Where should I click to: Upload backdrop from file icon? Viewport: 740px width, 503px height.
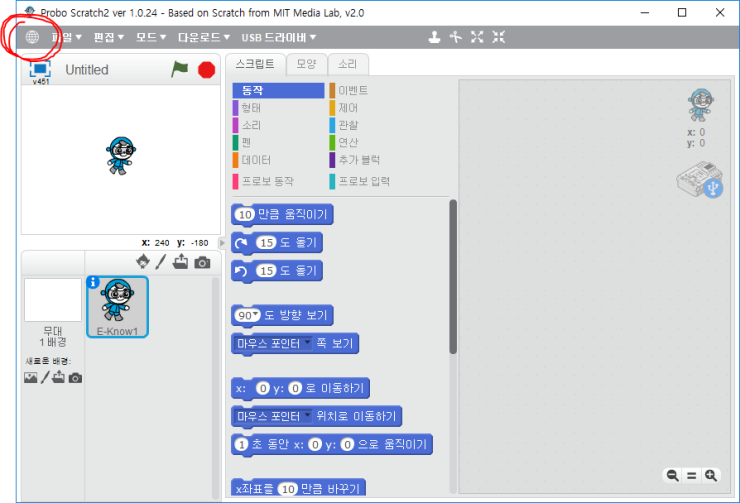pos(59,377)
